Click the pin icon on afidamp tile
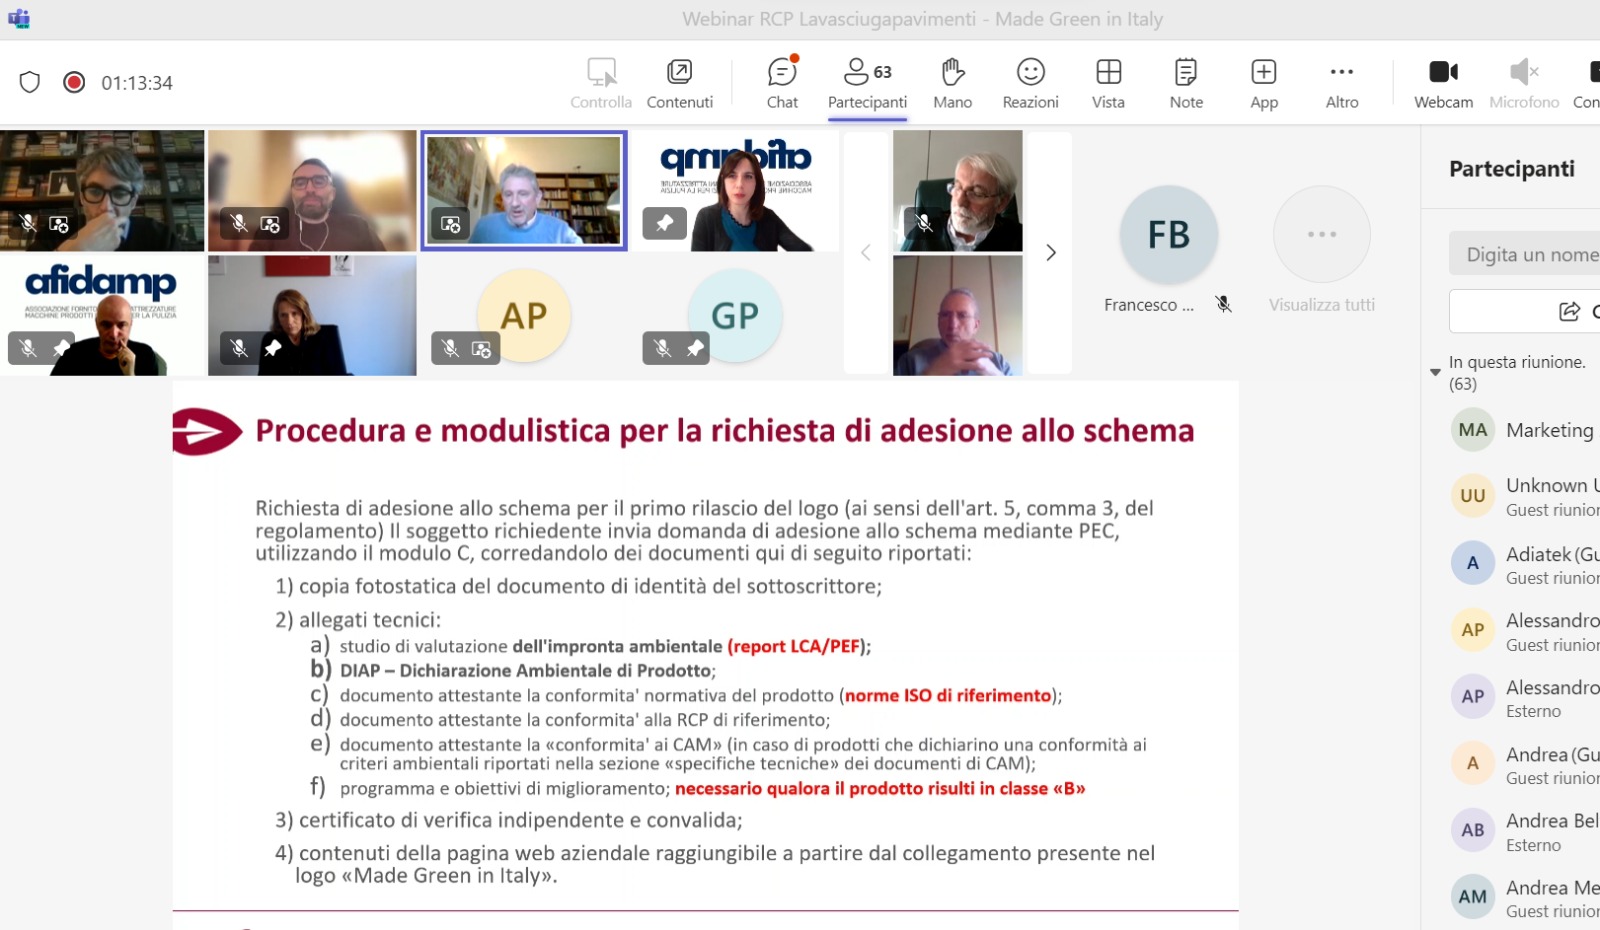 tap(61, 348)
